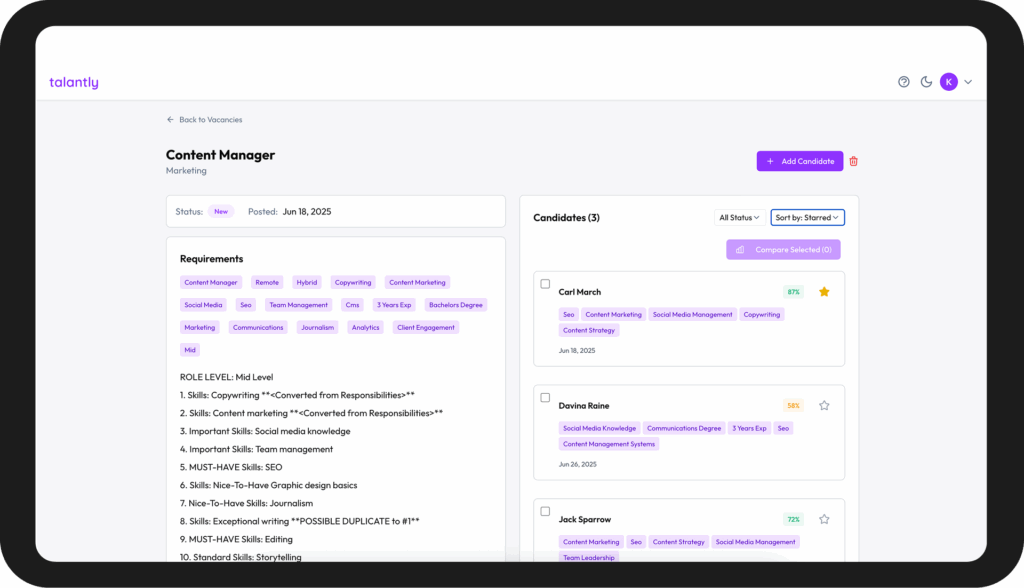The image size is (1024, 588).
Task: Open the help question mark icon
Action: (903, 82)
